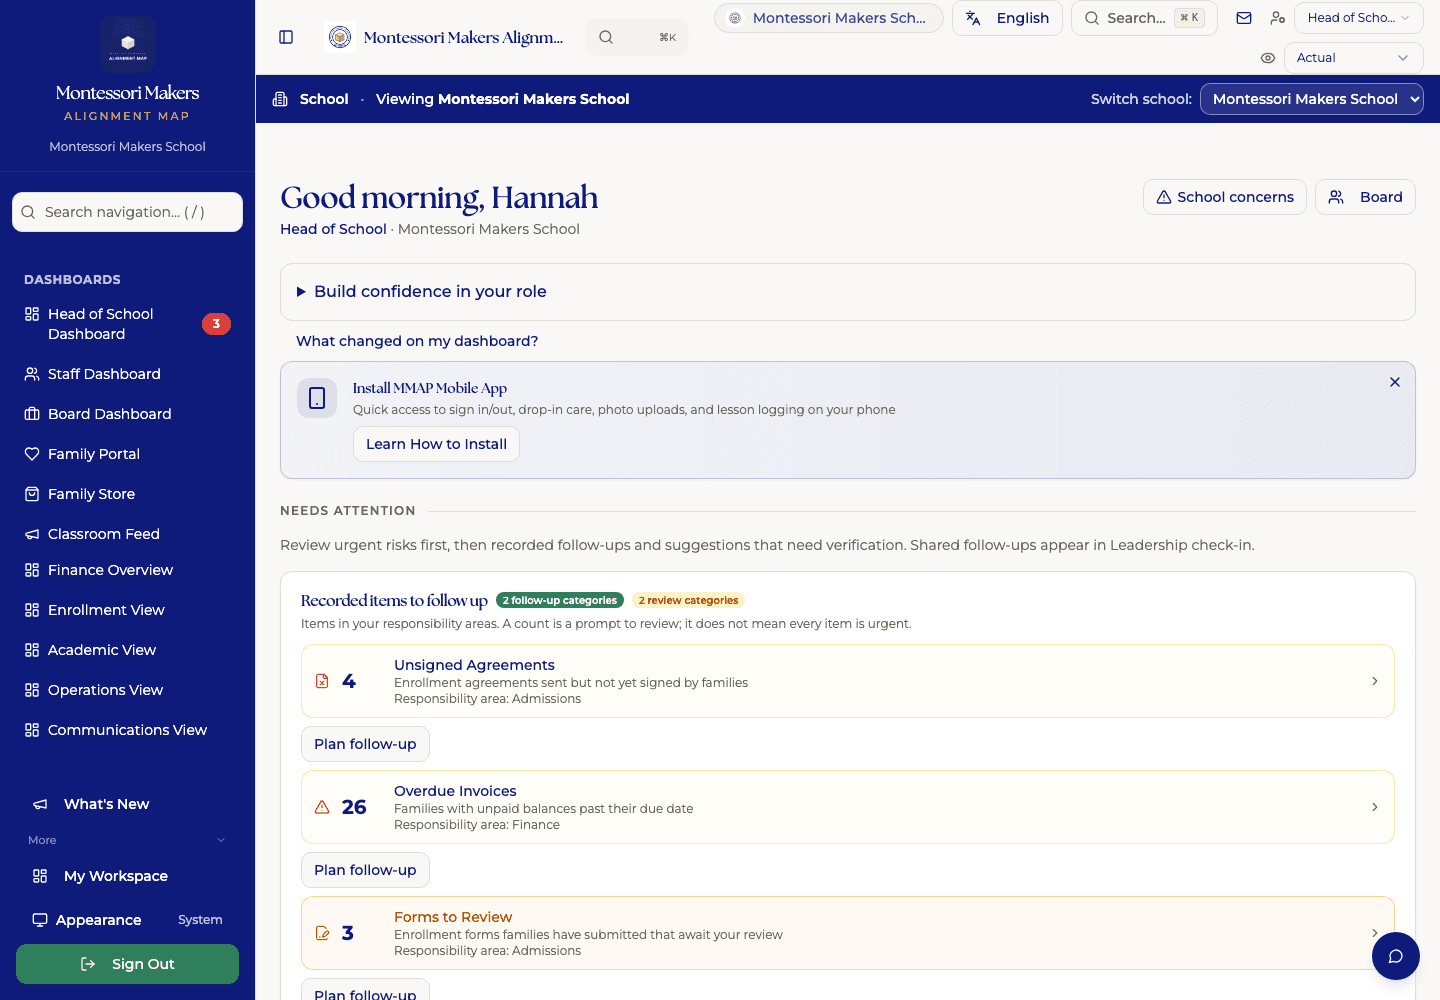Click the Search navigation field
Image resolution: width=1440 pixels, height=1000 pixels.
pos(127,212)
